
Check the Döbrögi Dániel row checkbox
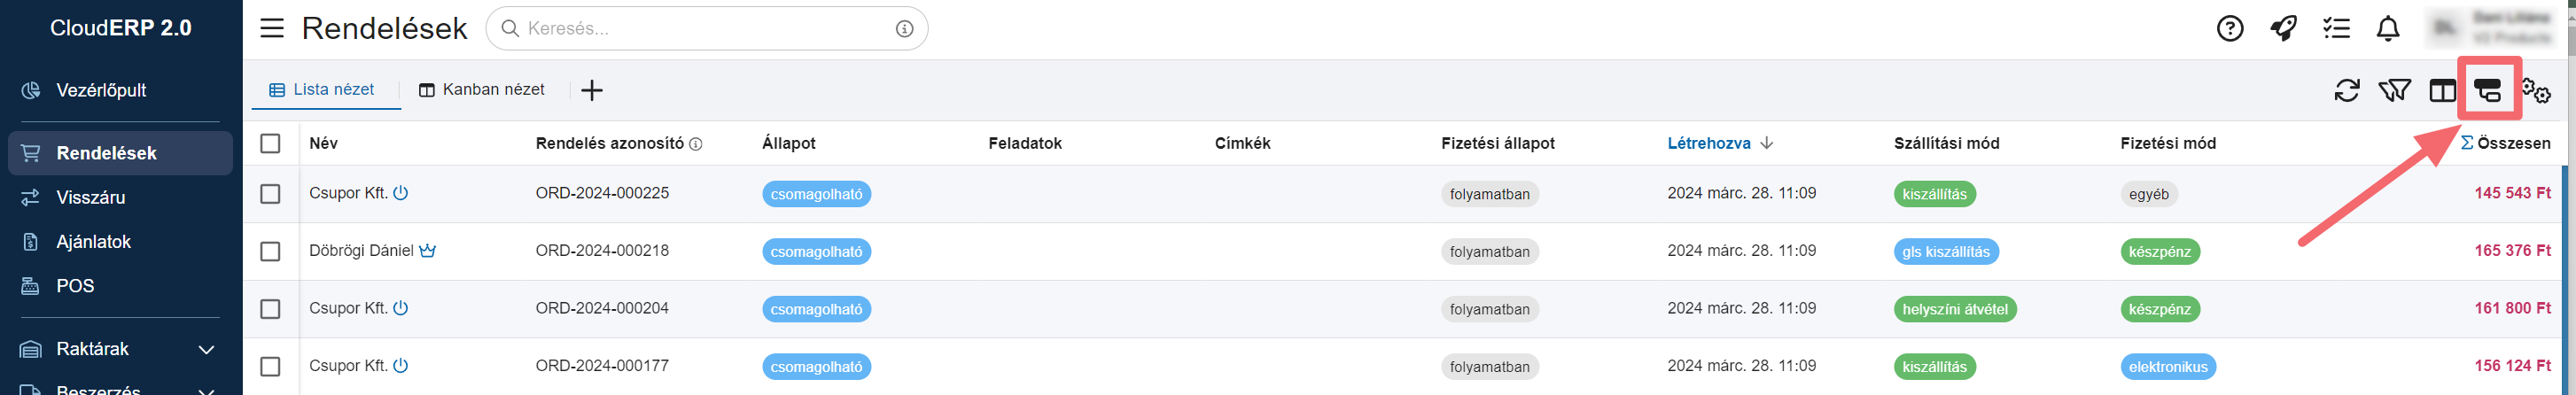(x=270, y=251)
